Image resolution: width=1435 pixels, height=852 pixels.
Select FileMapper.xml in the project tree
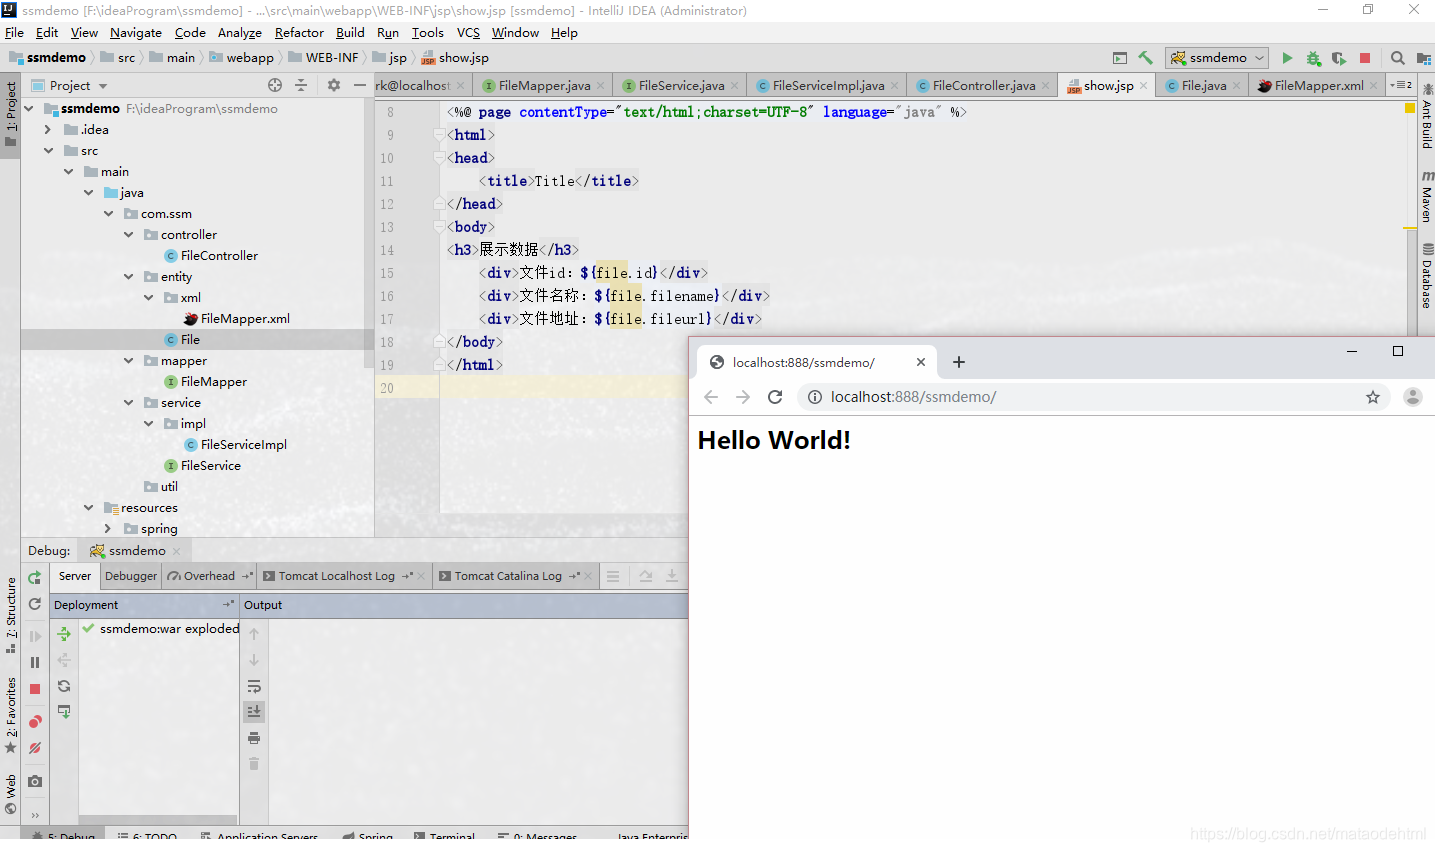coord(245,318)
